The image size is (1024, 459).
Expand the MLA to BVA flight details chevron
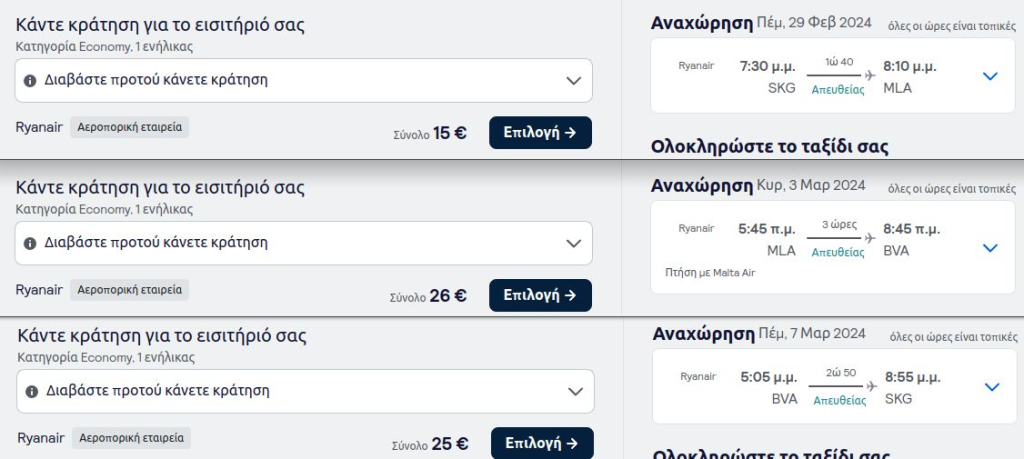pos(990,248)
